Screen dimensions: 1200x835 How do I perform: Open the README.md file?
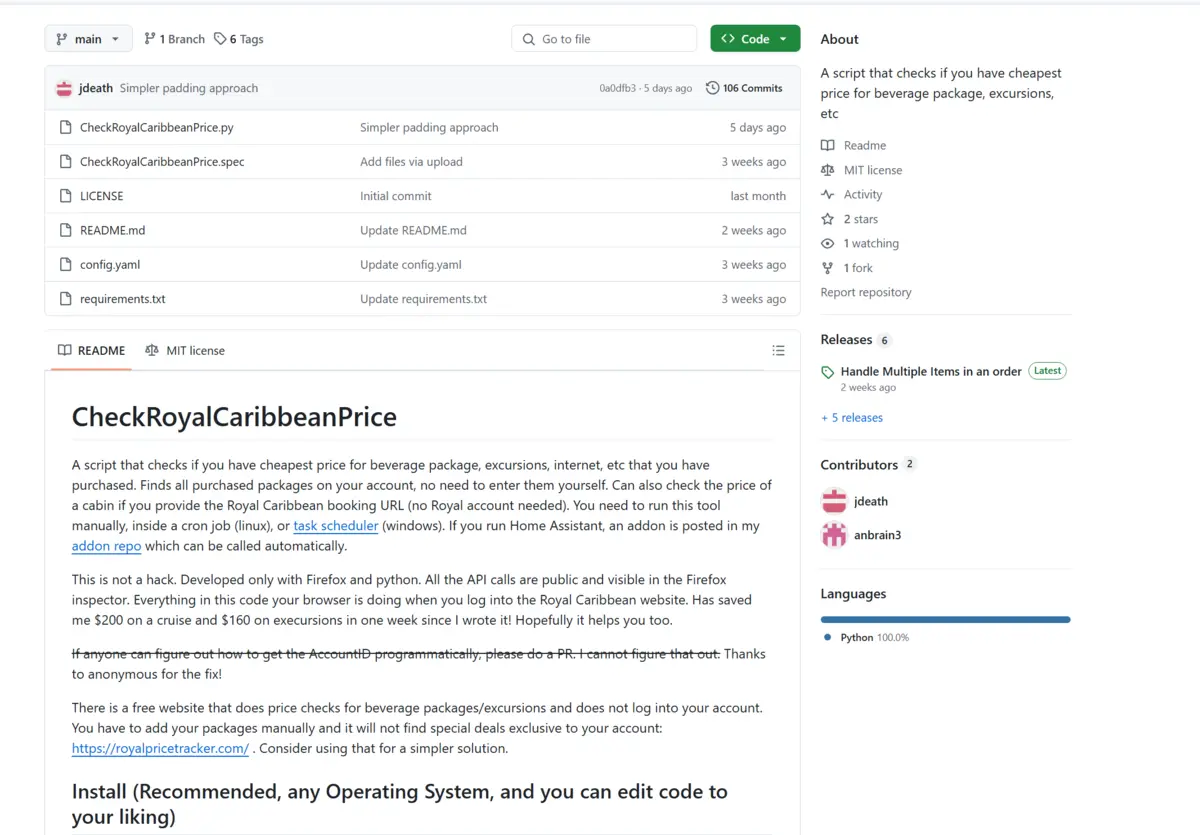coord(113,230)
